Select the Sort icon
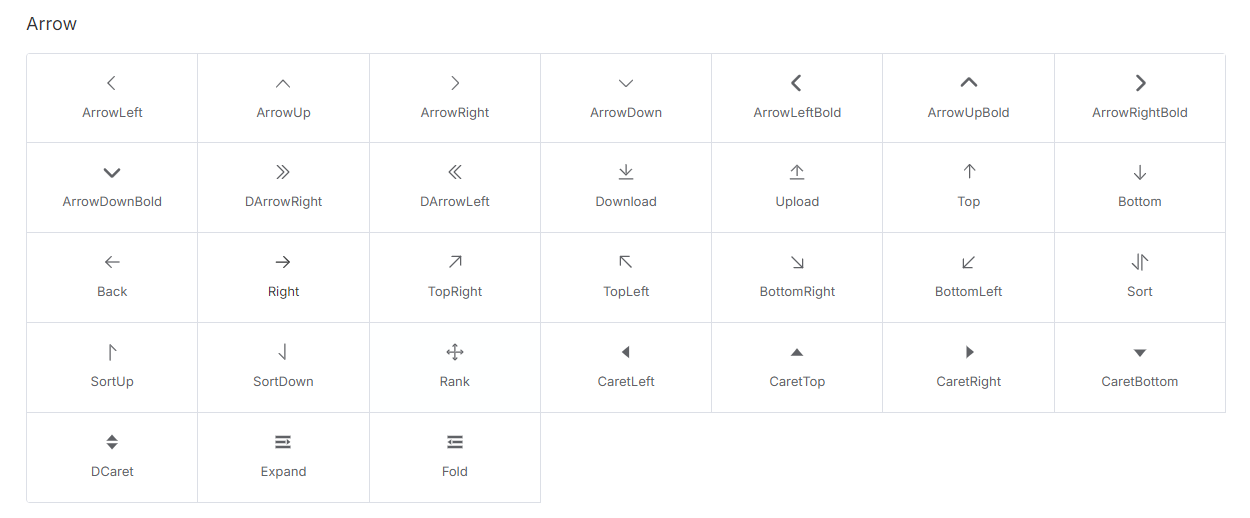Image resolution: width=1250 pixels, height=518 pixels. pos(1140,262)
